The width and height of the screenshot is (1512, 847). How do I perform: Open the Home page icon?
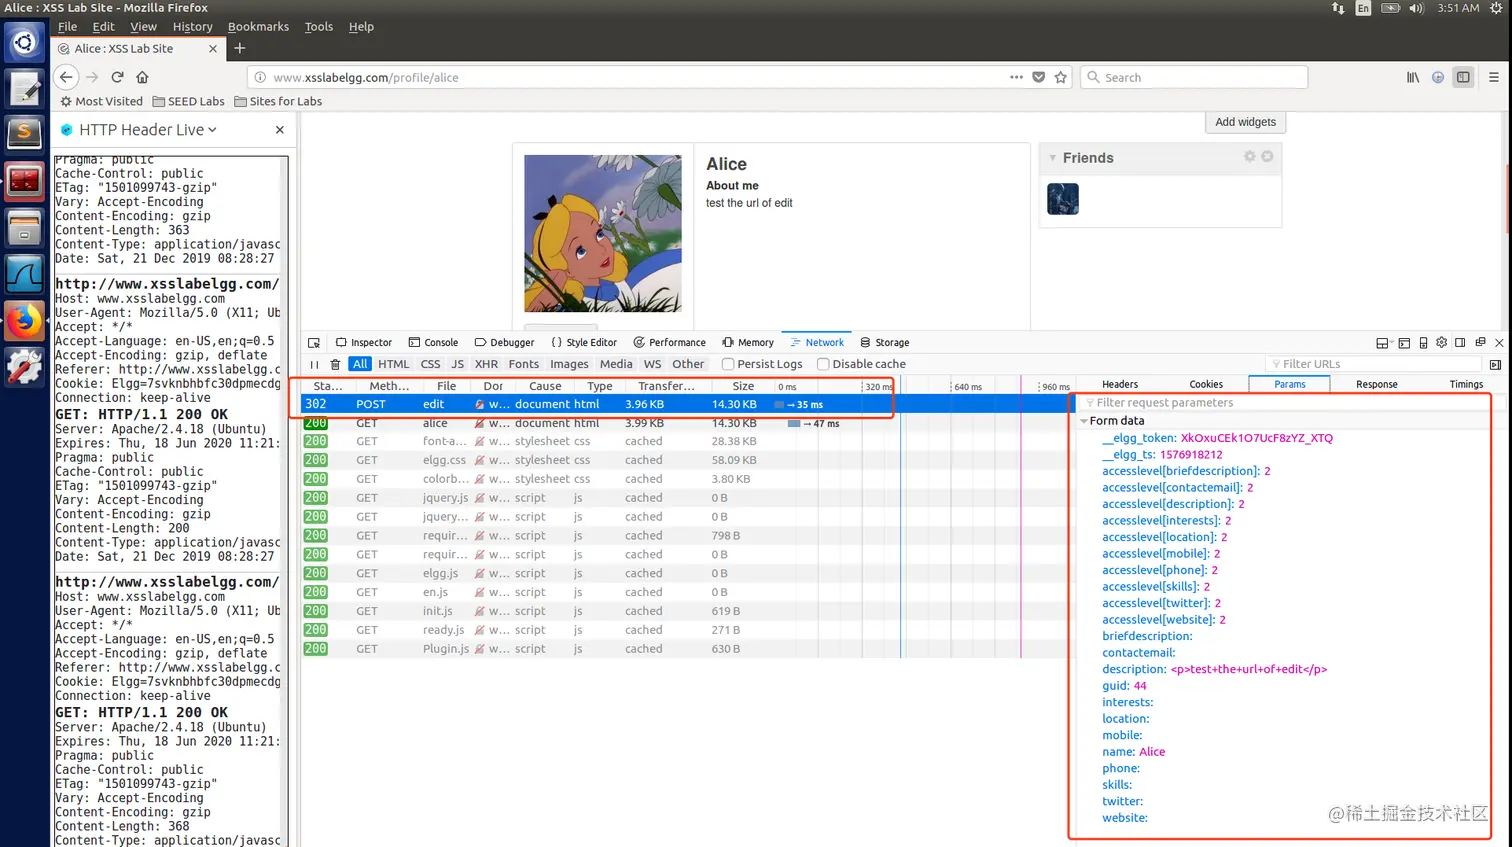142,77
